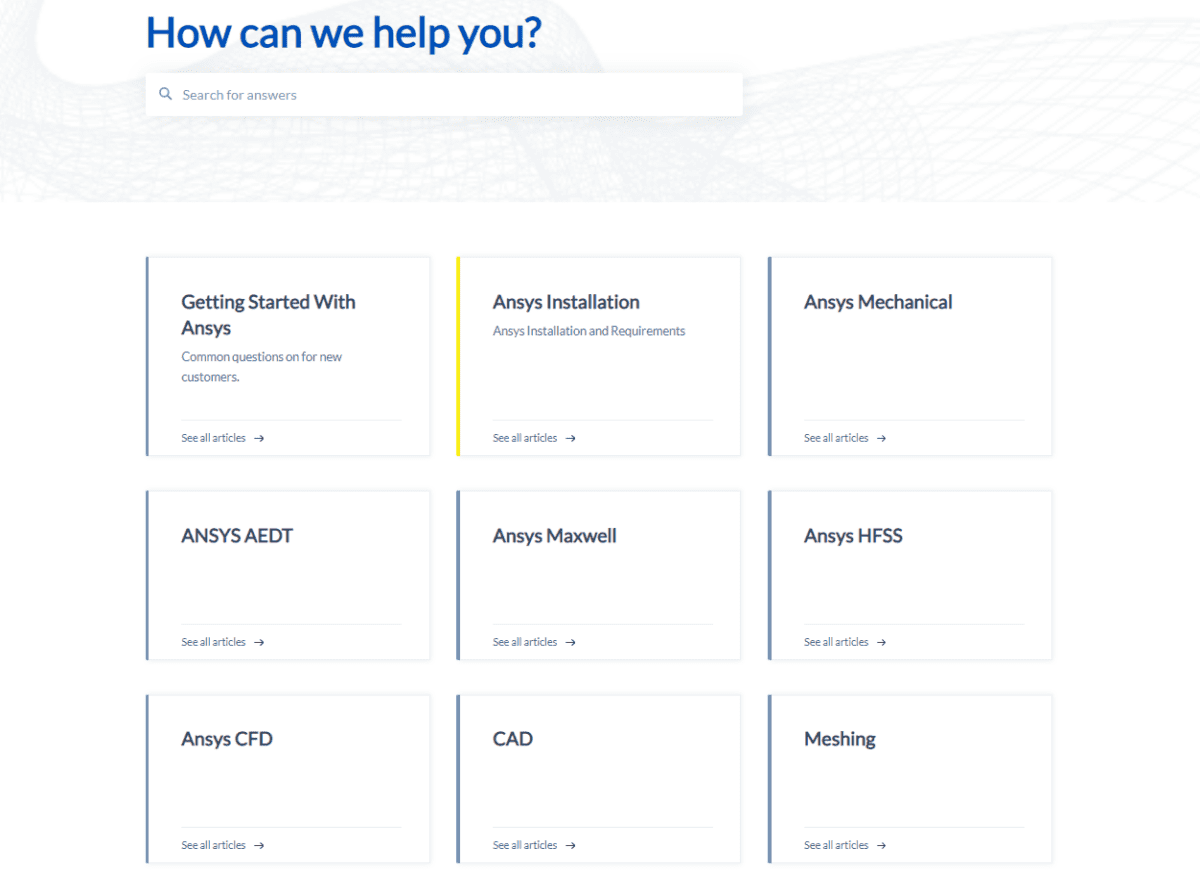Open the Getting Started With Ansys heading
This screenshot has height=870, width=1200.
268,314
